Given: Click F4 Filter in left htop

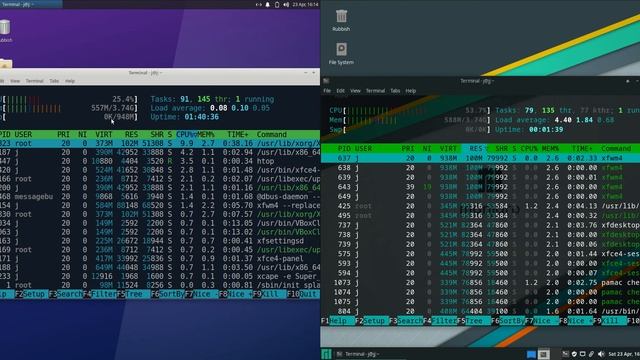Looking at the screenshot, I should point(100,294).
